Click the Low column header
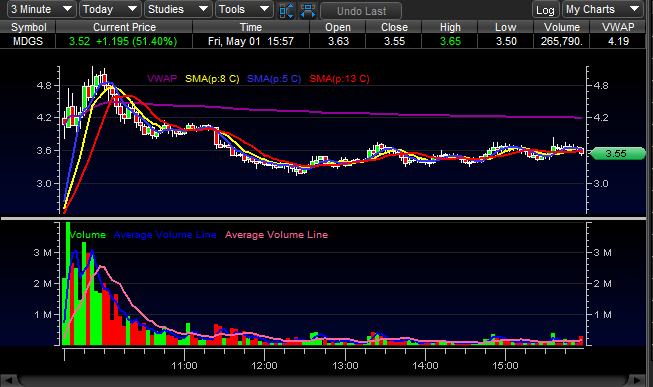This screenshot has width=653, height=387. (506, 27)
